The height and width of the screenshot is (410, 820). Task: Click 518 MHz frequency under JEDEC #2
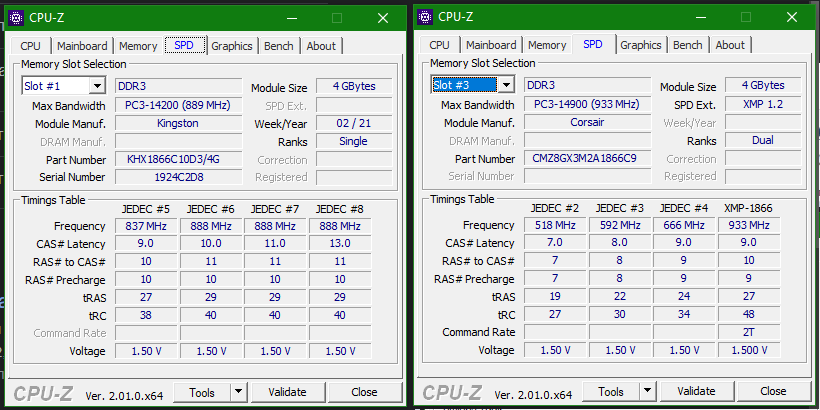click(x=555, y=225)
